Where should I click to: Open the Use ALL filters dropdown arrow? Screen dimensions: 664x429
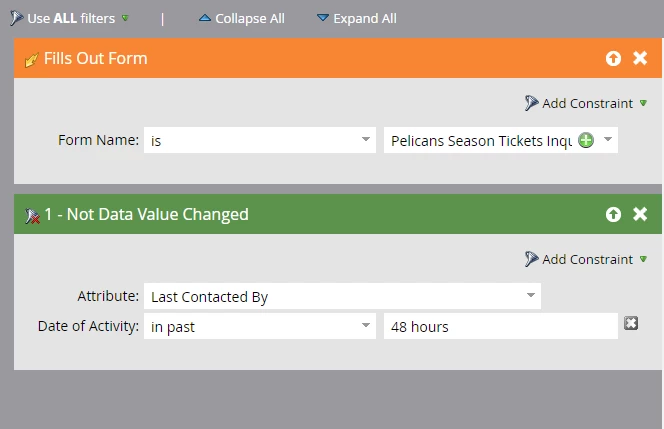tap(125, 19)
